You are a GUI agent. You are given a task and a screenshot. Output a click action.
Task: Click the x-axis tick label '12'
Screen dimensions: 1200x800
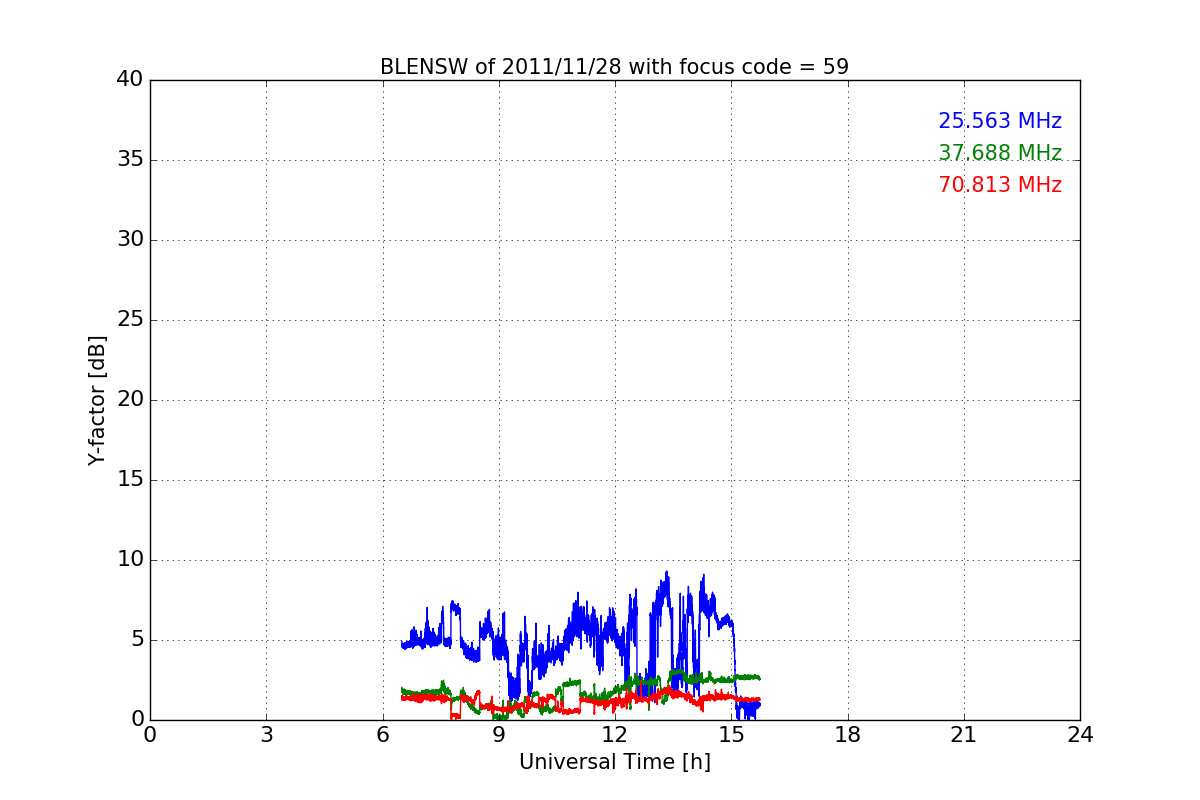click(615, 735)
